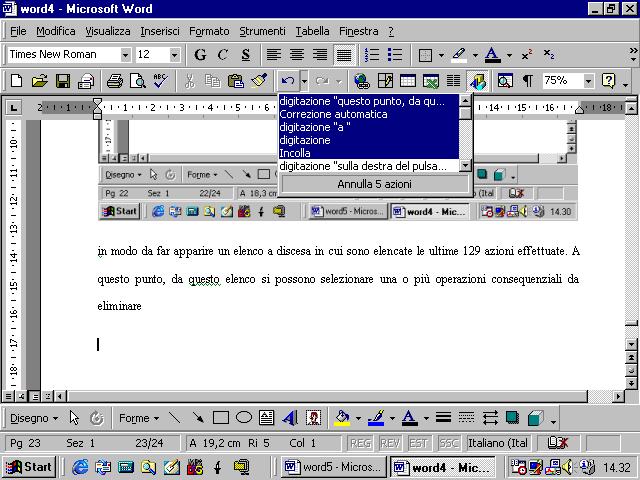Open the Strumenti menu

[x=262, y=31]
